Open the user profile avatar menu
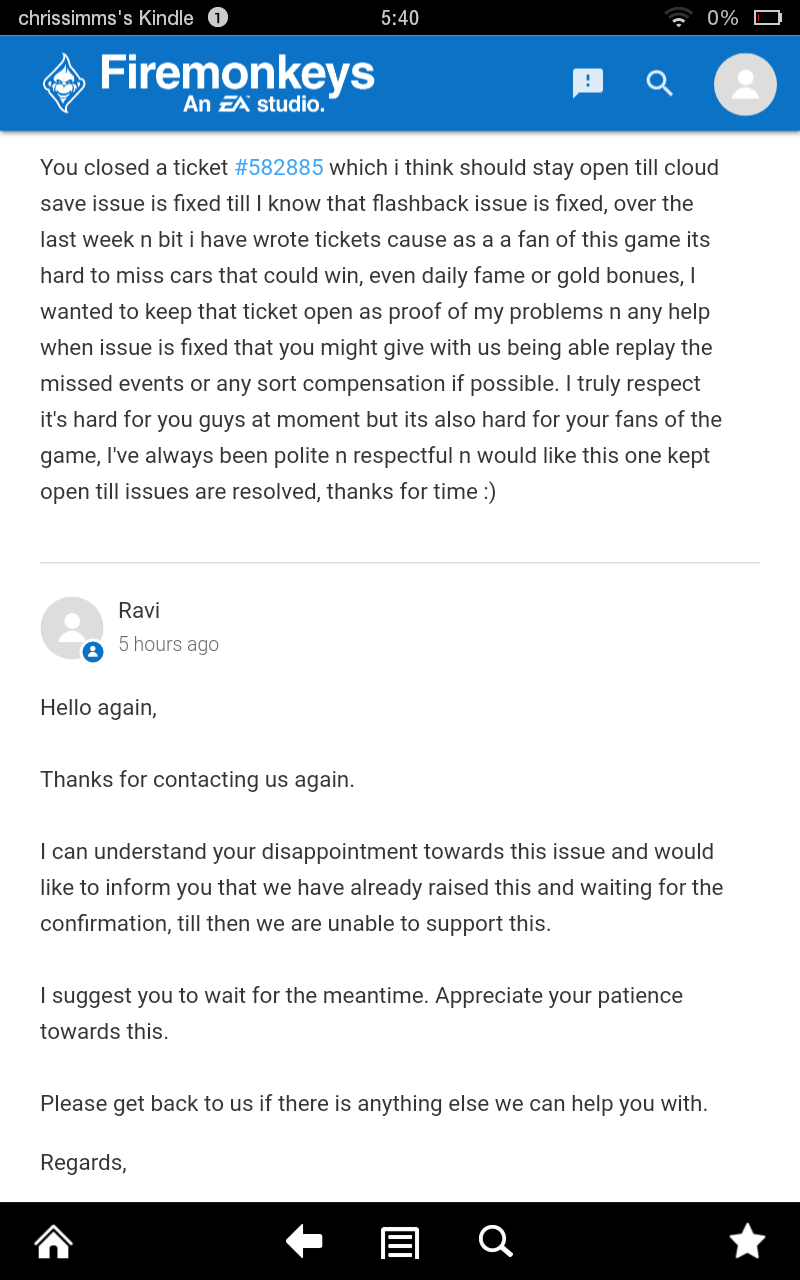The width and height of the screenshot is (800, 1280). pyautogui.click(x=745, y=84)
